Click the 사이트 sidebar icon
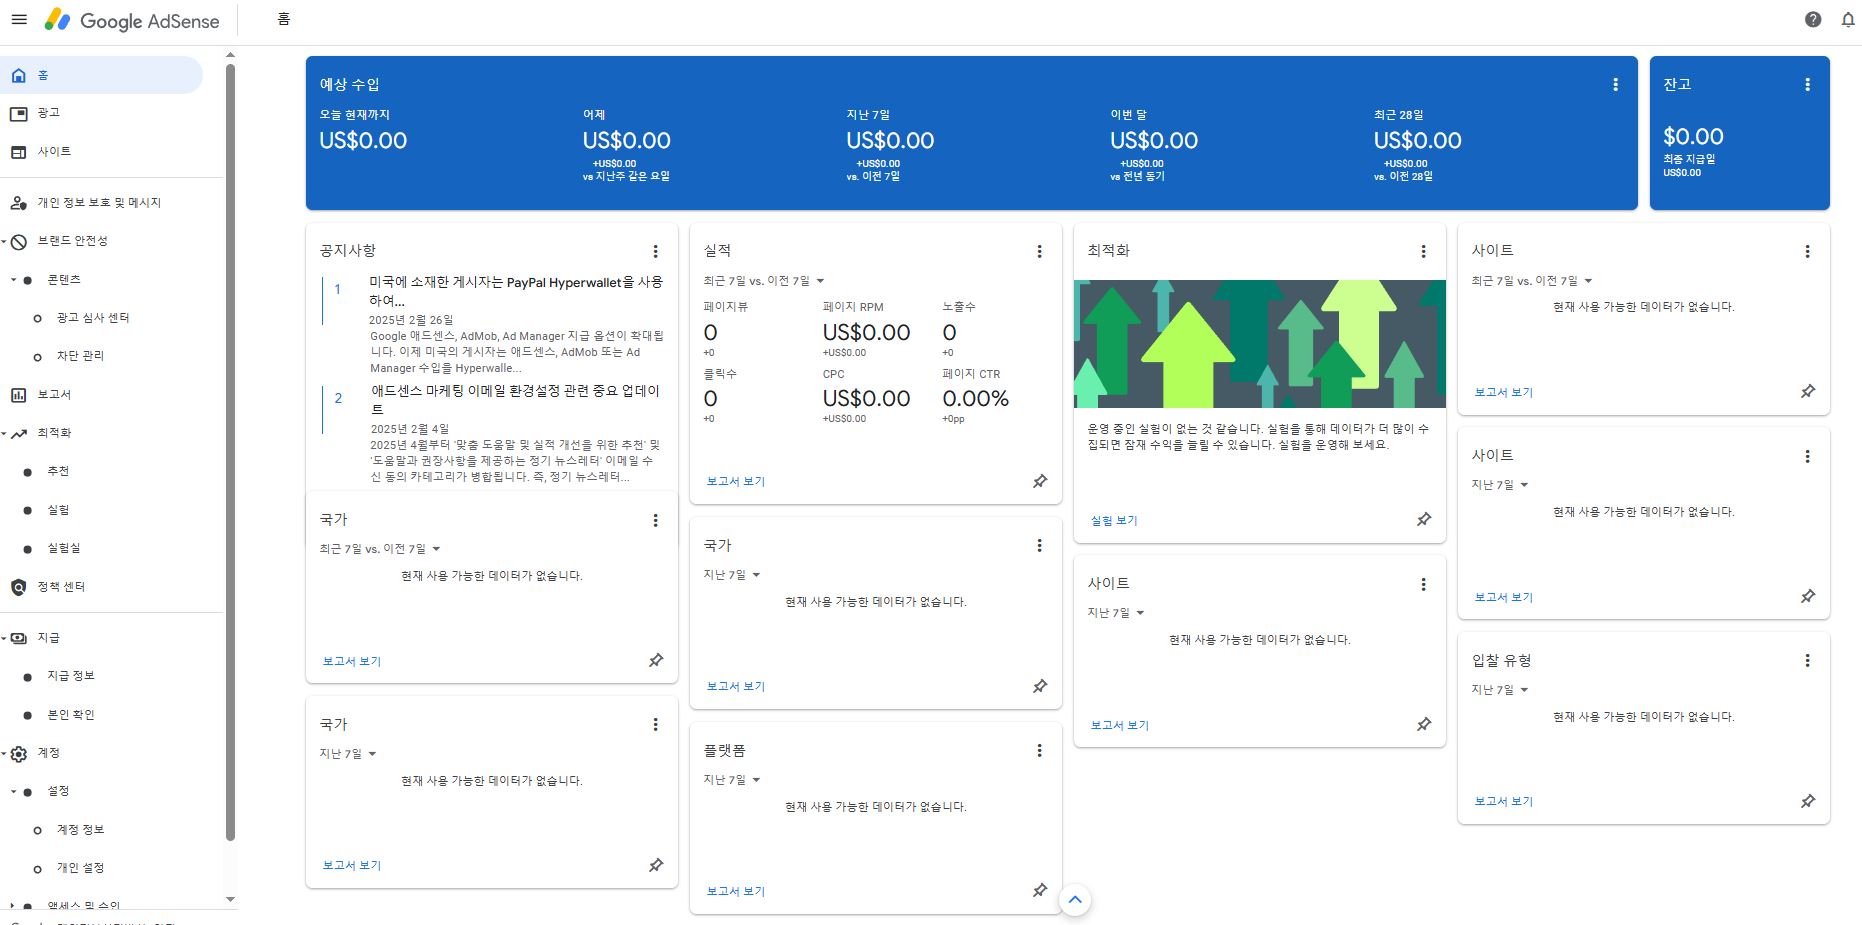 [x=18, y=152]
